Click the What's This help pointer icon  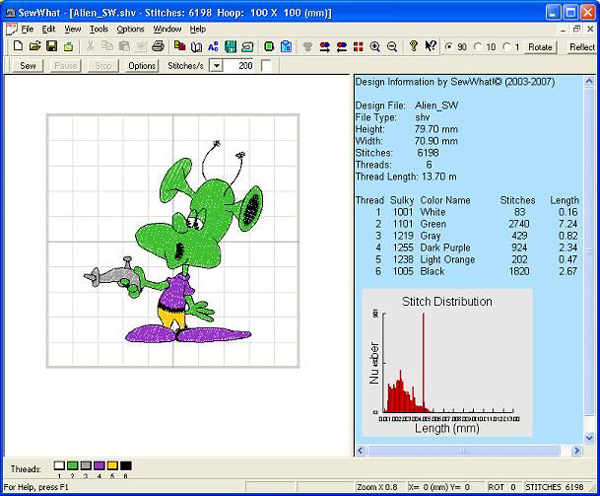[429, 47]
